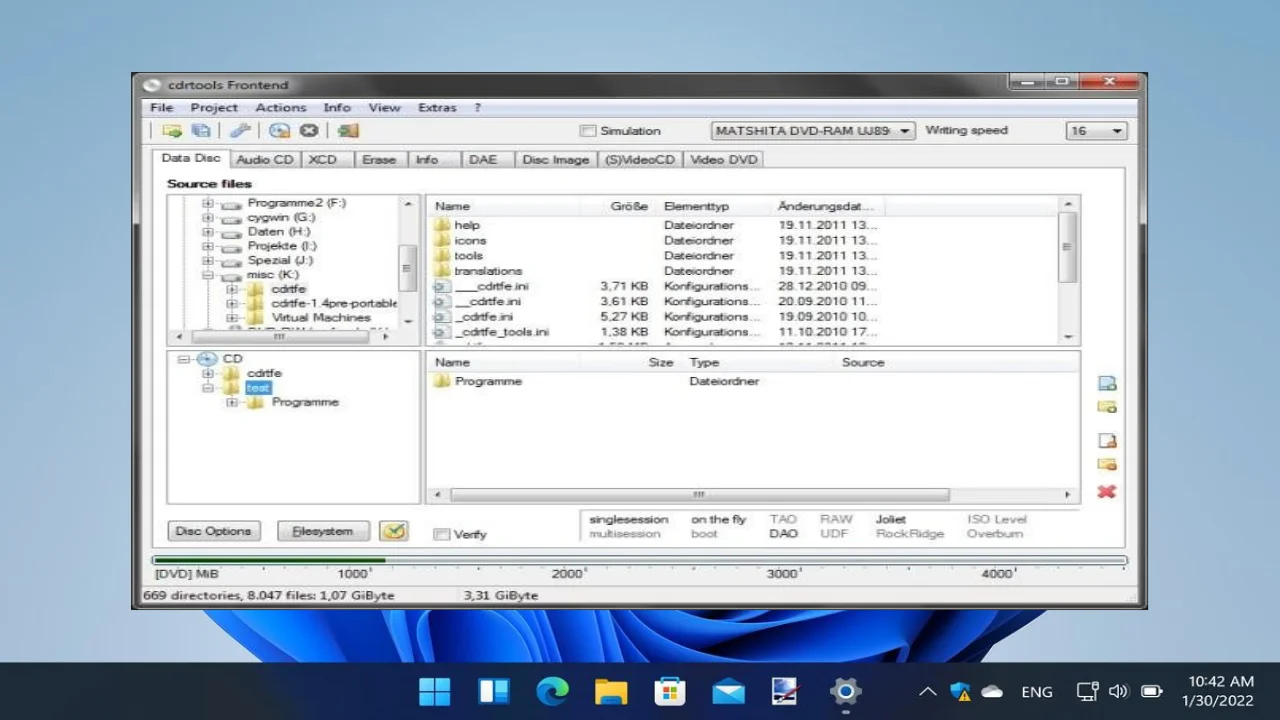Click the exit door toolbar icon

point(348,130)
